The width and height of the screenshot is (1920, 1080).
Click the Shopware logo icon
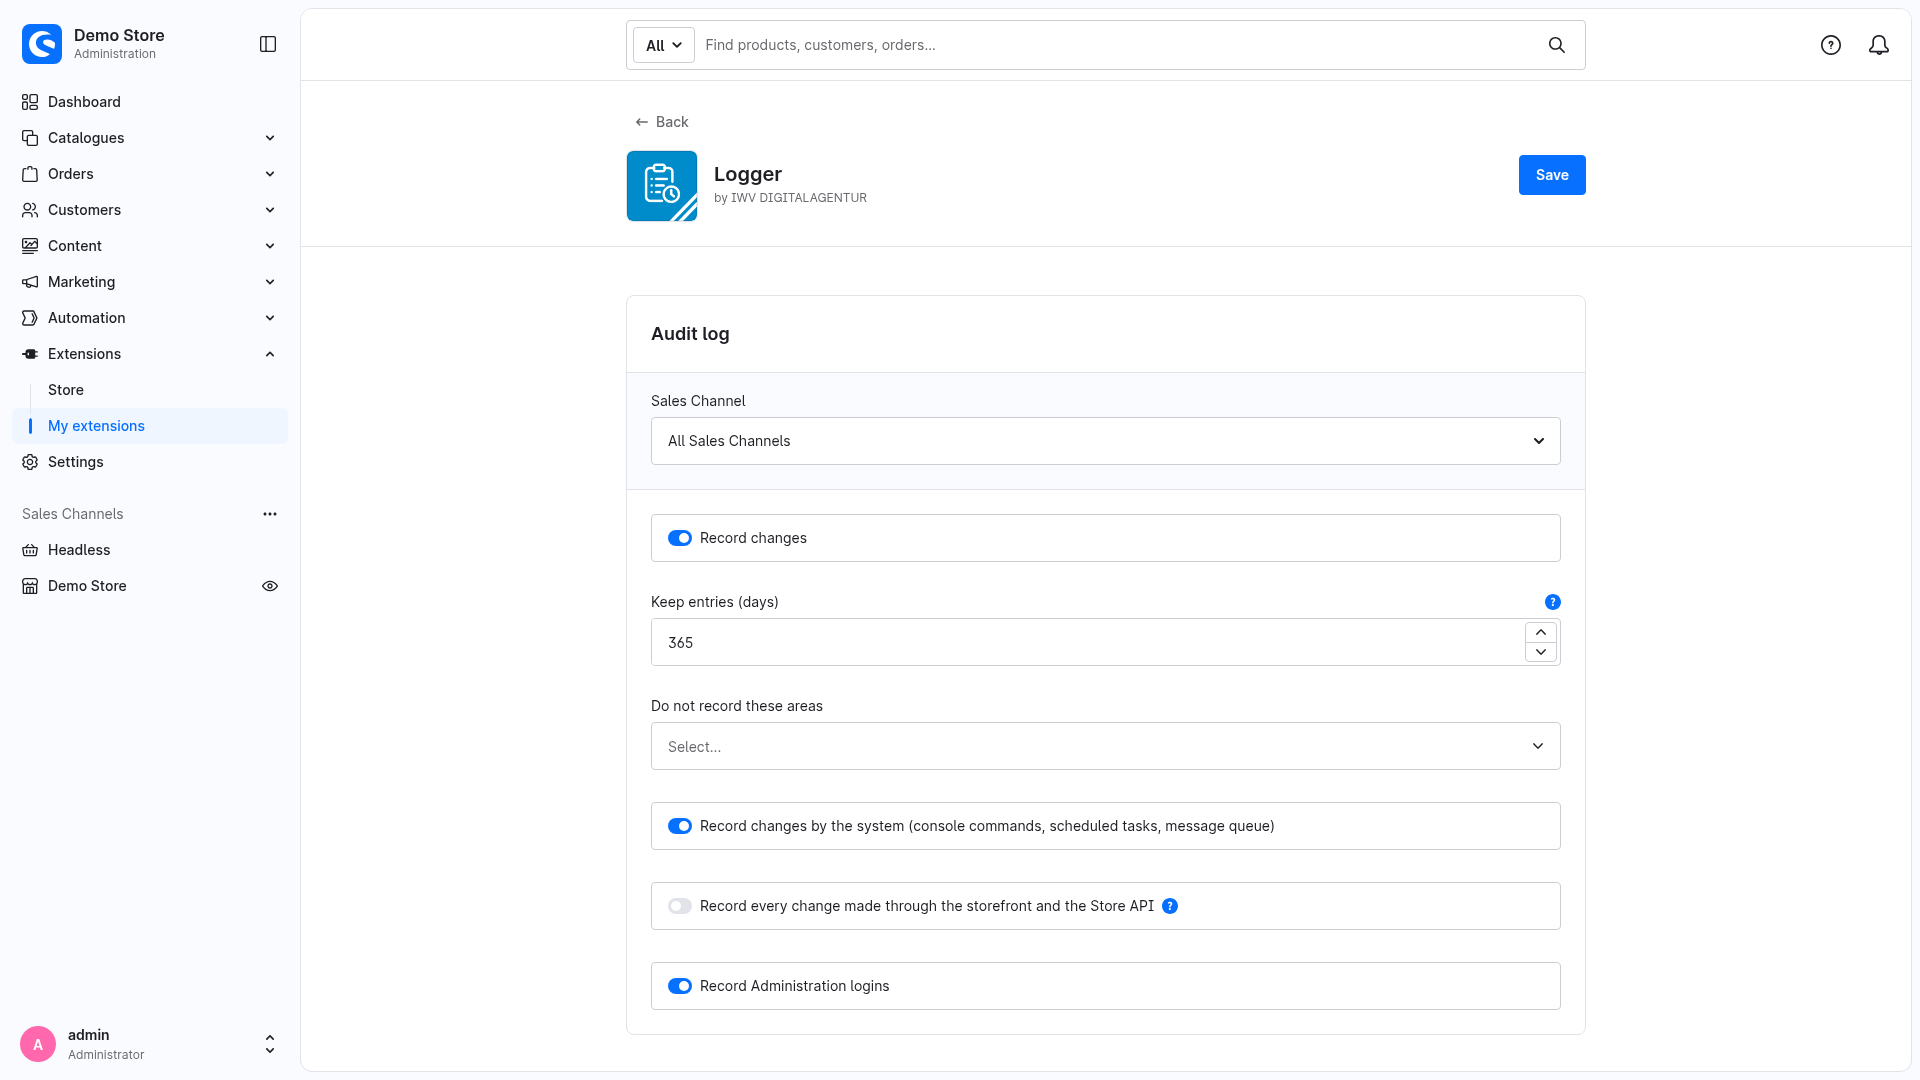(x=42, y=44)
